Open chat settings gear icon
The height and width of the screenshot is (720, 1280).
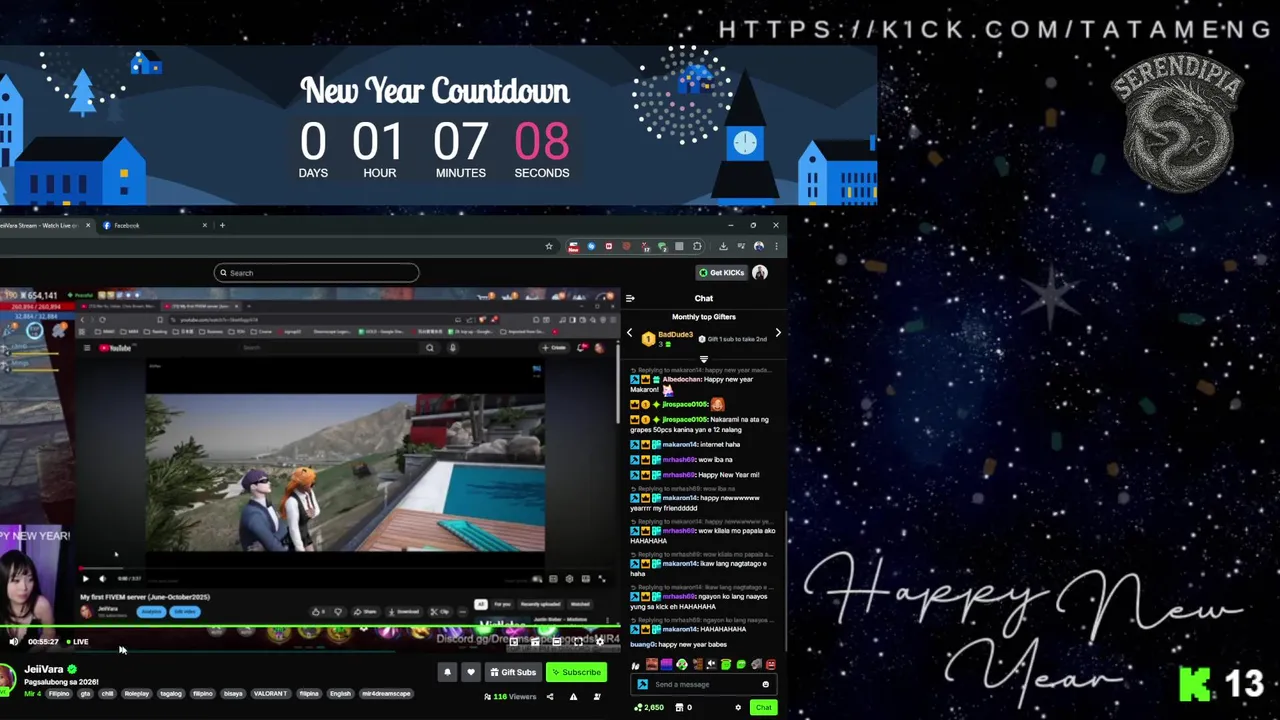click(738, 708)
